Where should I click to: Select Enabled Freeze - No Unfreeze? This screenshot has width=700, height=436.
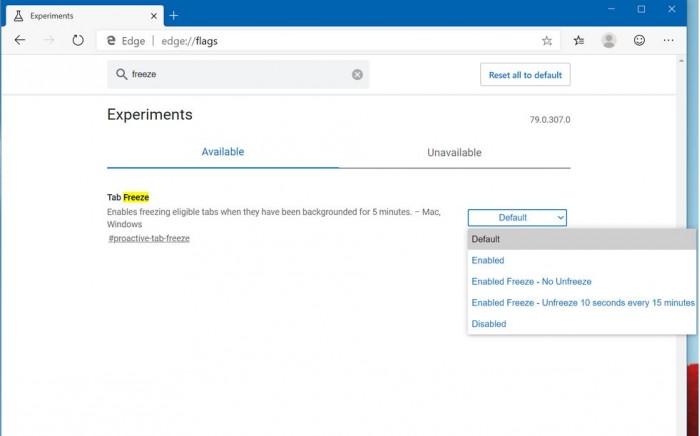[x=581, y=282]
